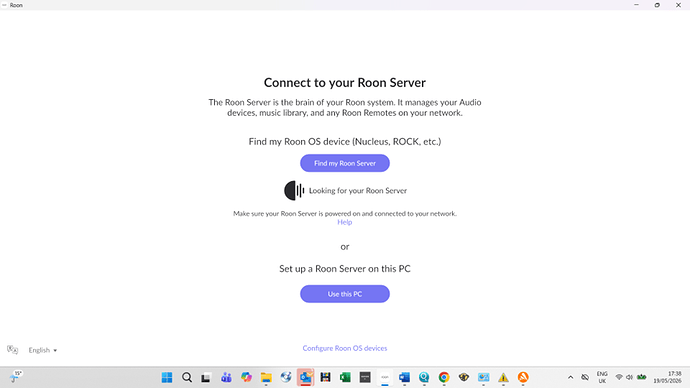Open the volume control in tray
This screenshot has height=388, width=690.
[630, 377]
